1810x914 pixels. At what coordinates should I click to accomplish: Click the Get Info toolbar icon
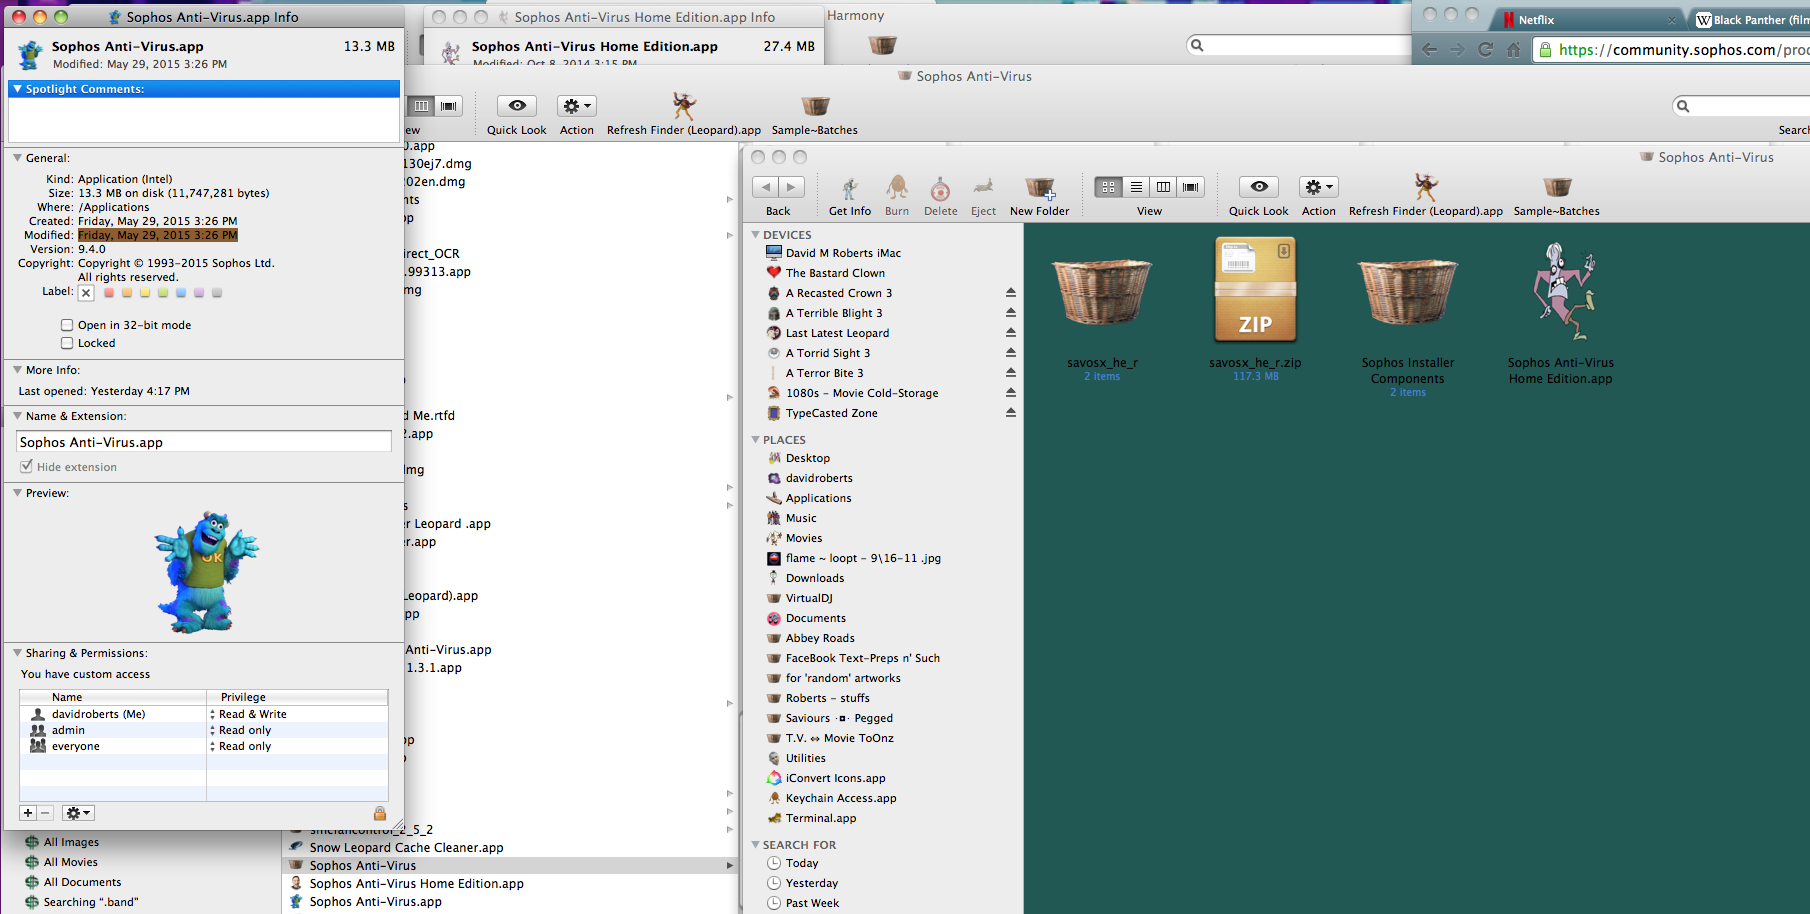click(849, 188)
